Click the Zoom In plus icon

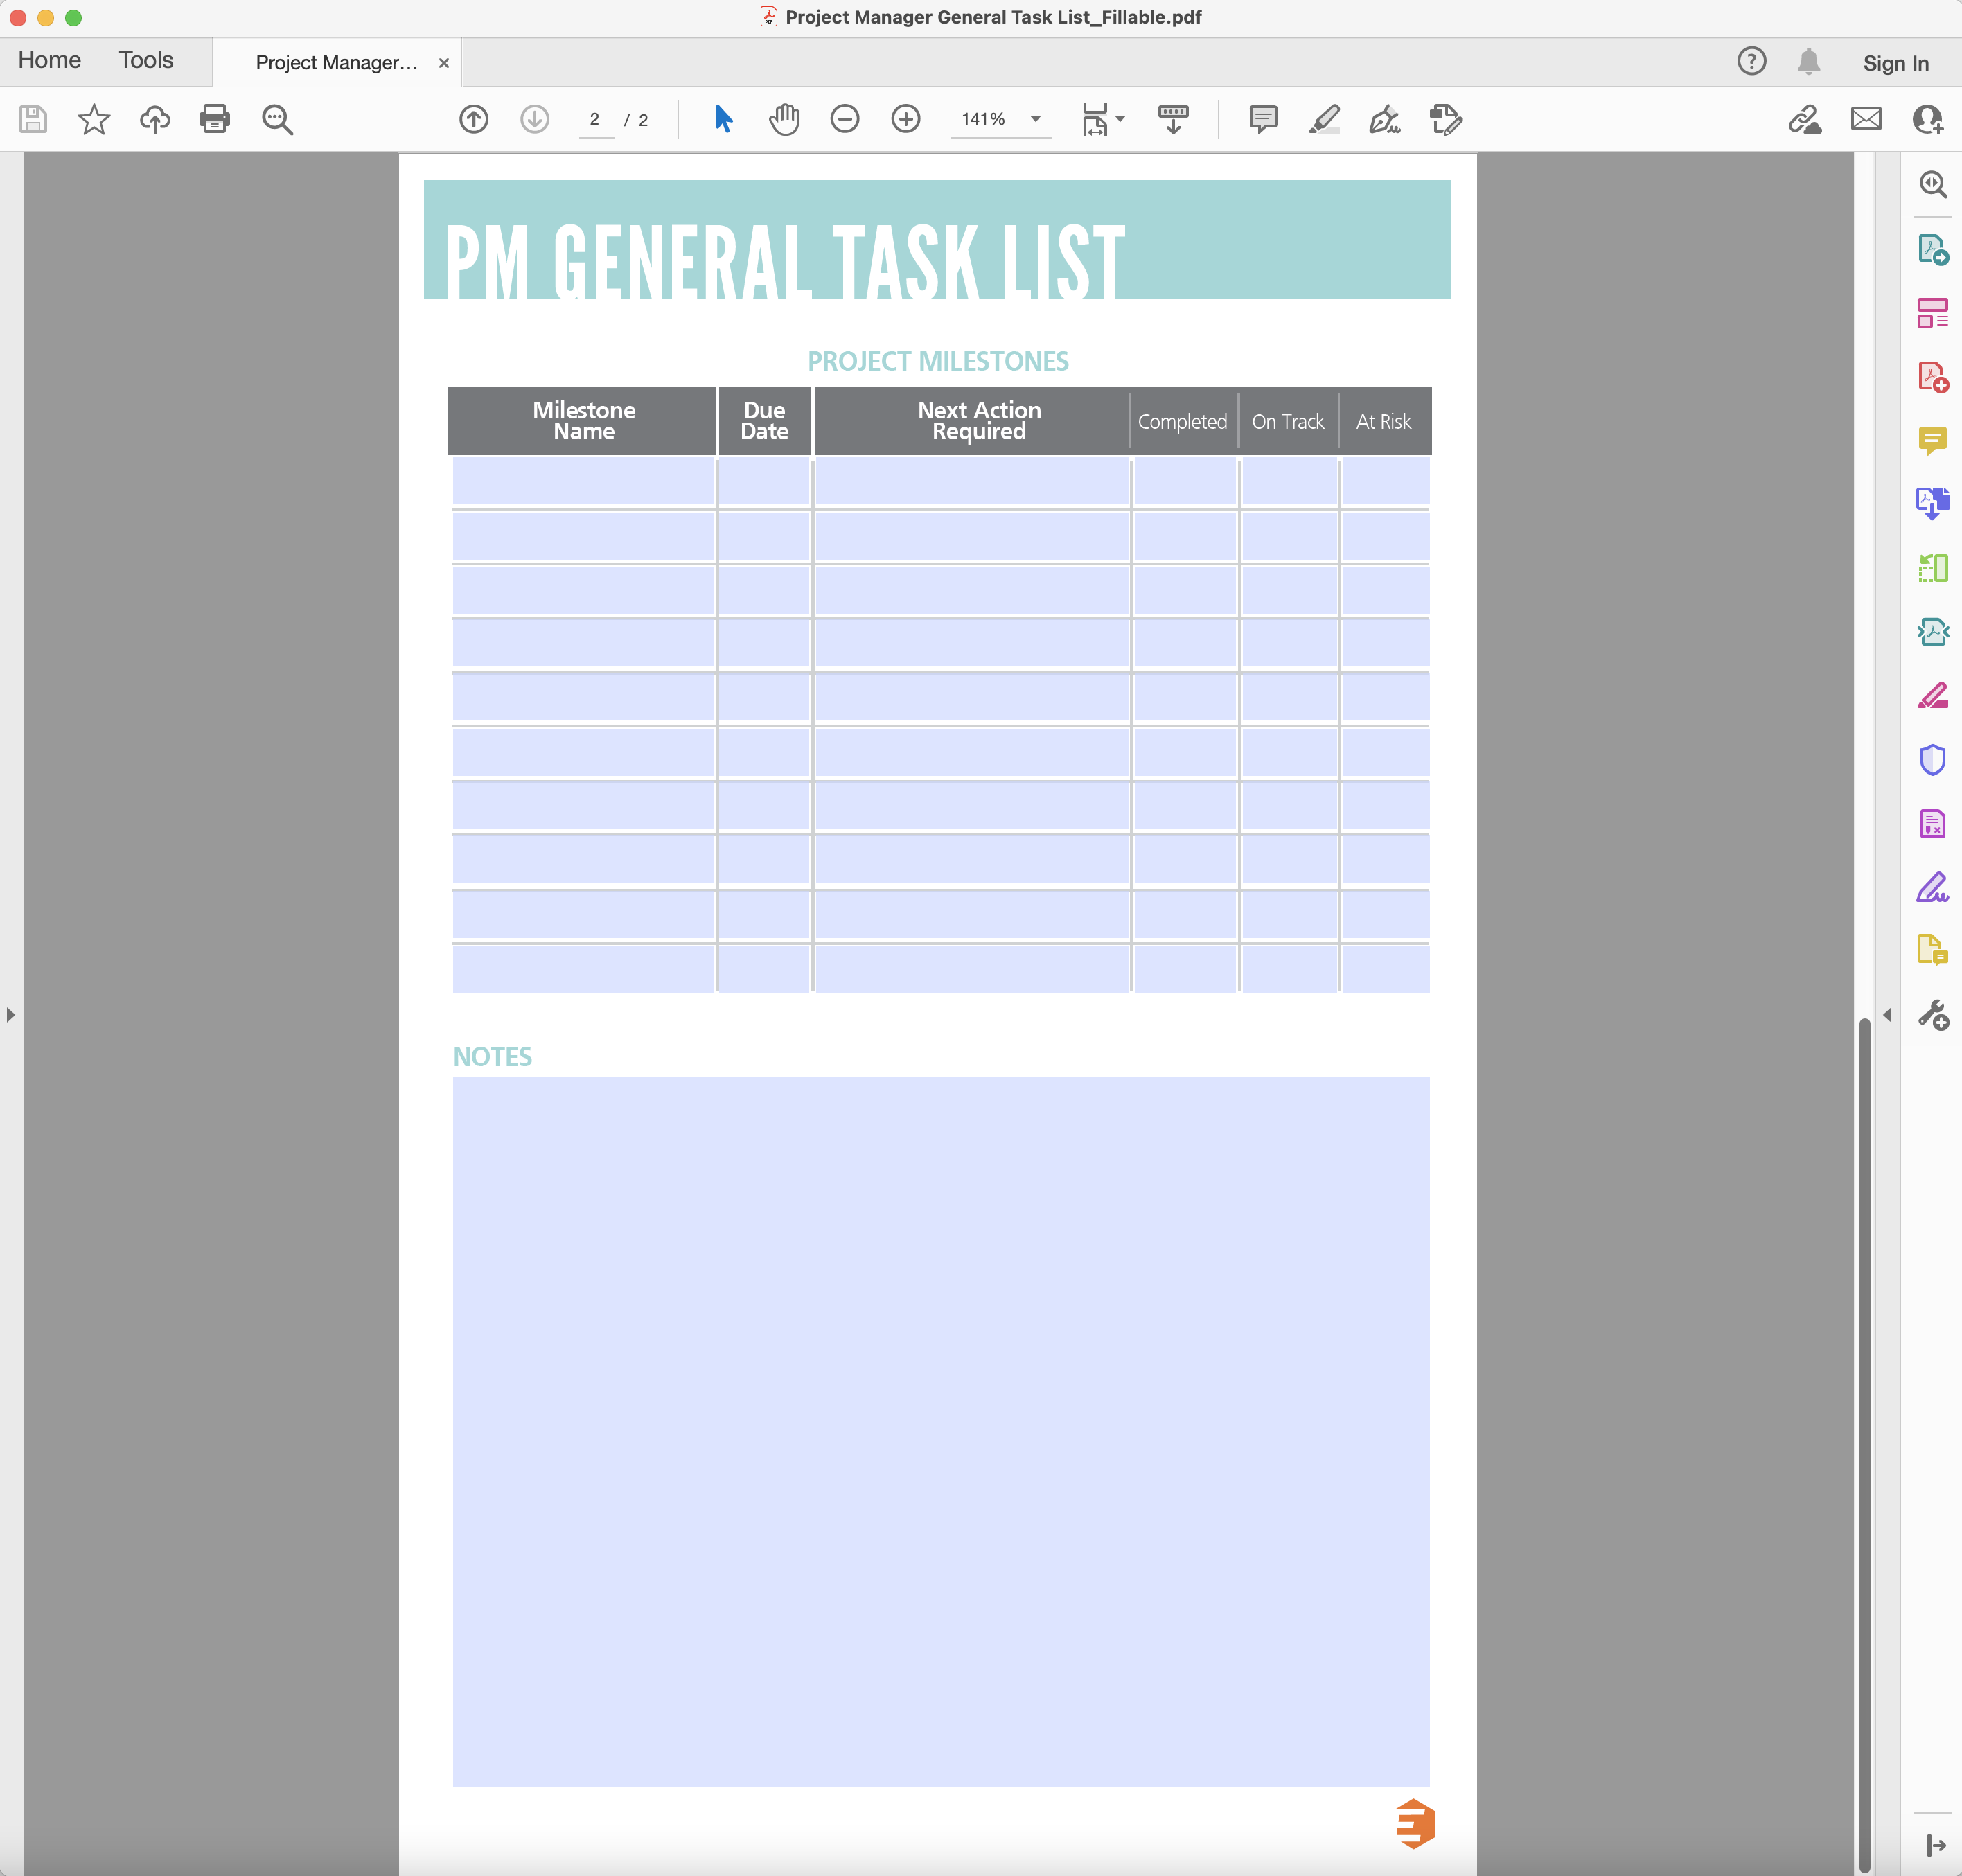click(906, 119)
